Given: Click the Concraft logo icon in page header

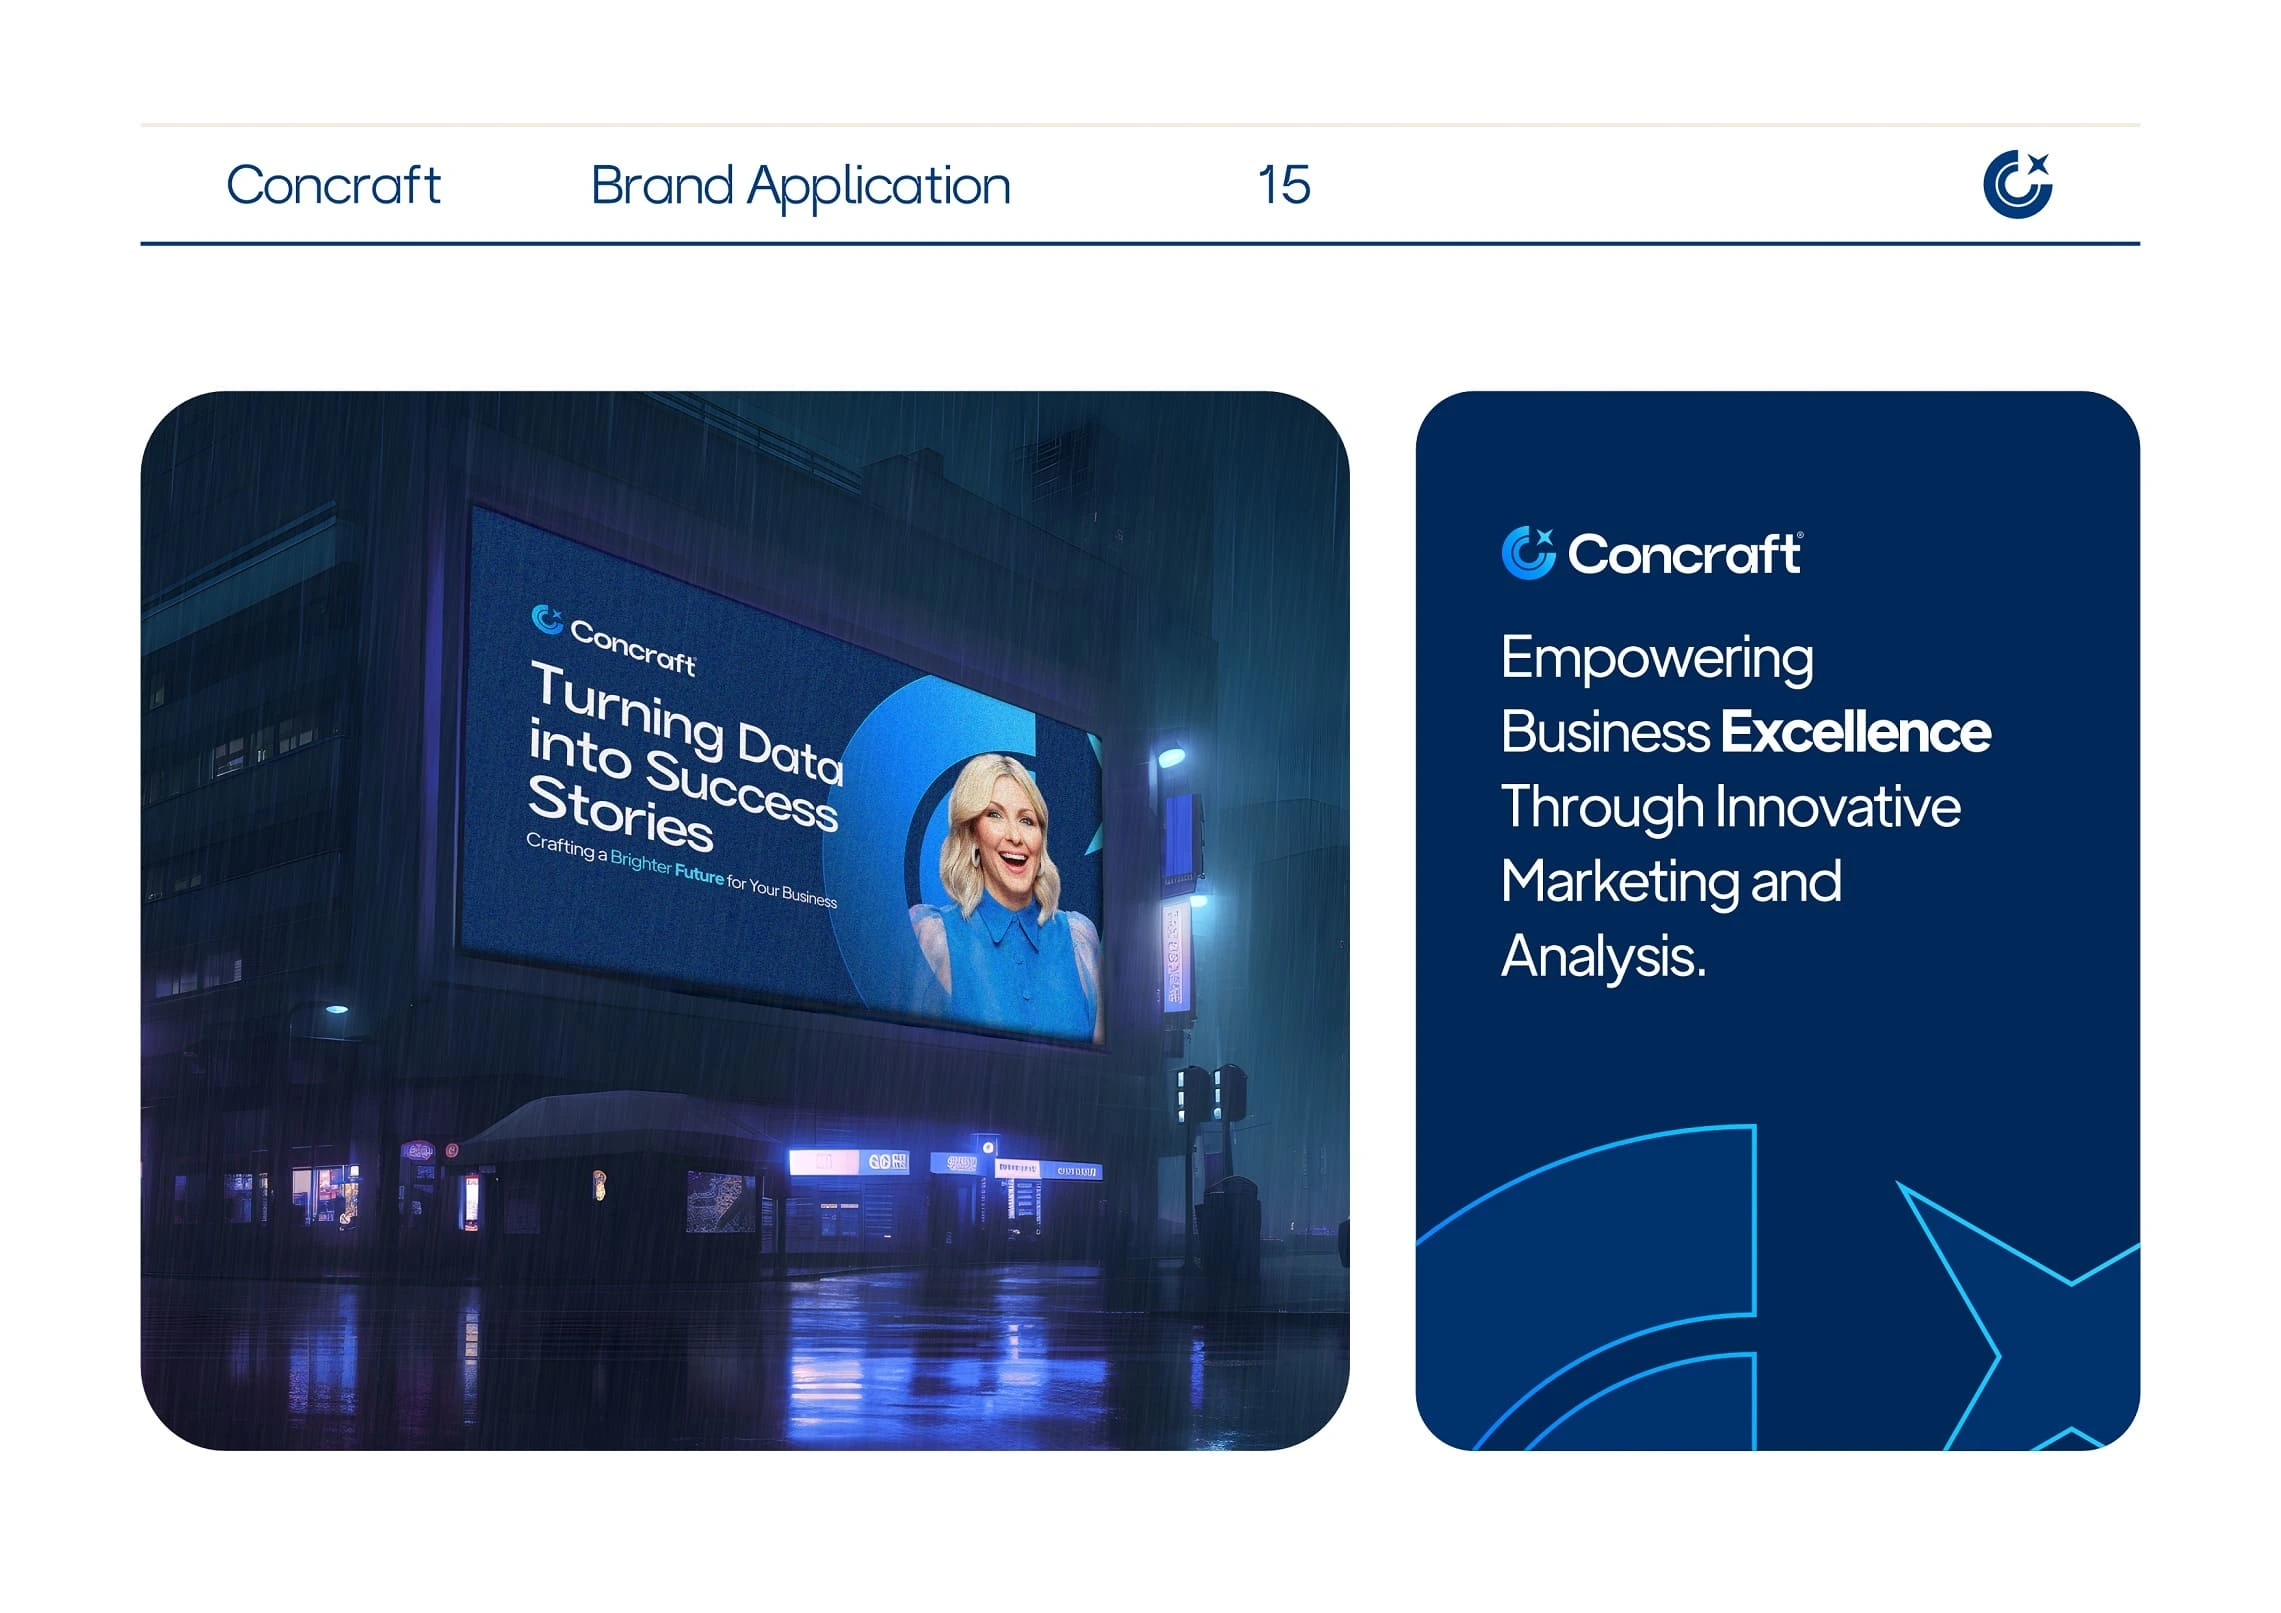Looking at the screenshot, I should coord(2015,184).
